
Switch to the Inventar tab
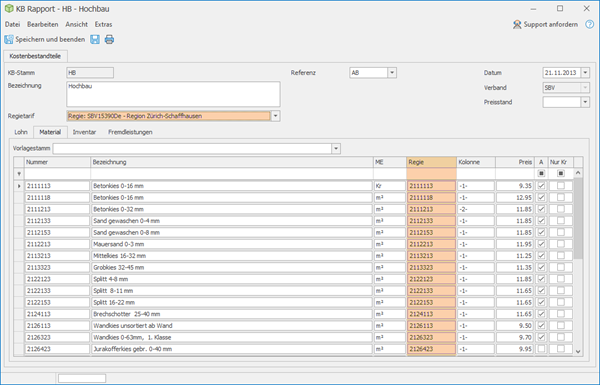(84, 132)
